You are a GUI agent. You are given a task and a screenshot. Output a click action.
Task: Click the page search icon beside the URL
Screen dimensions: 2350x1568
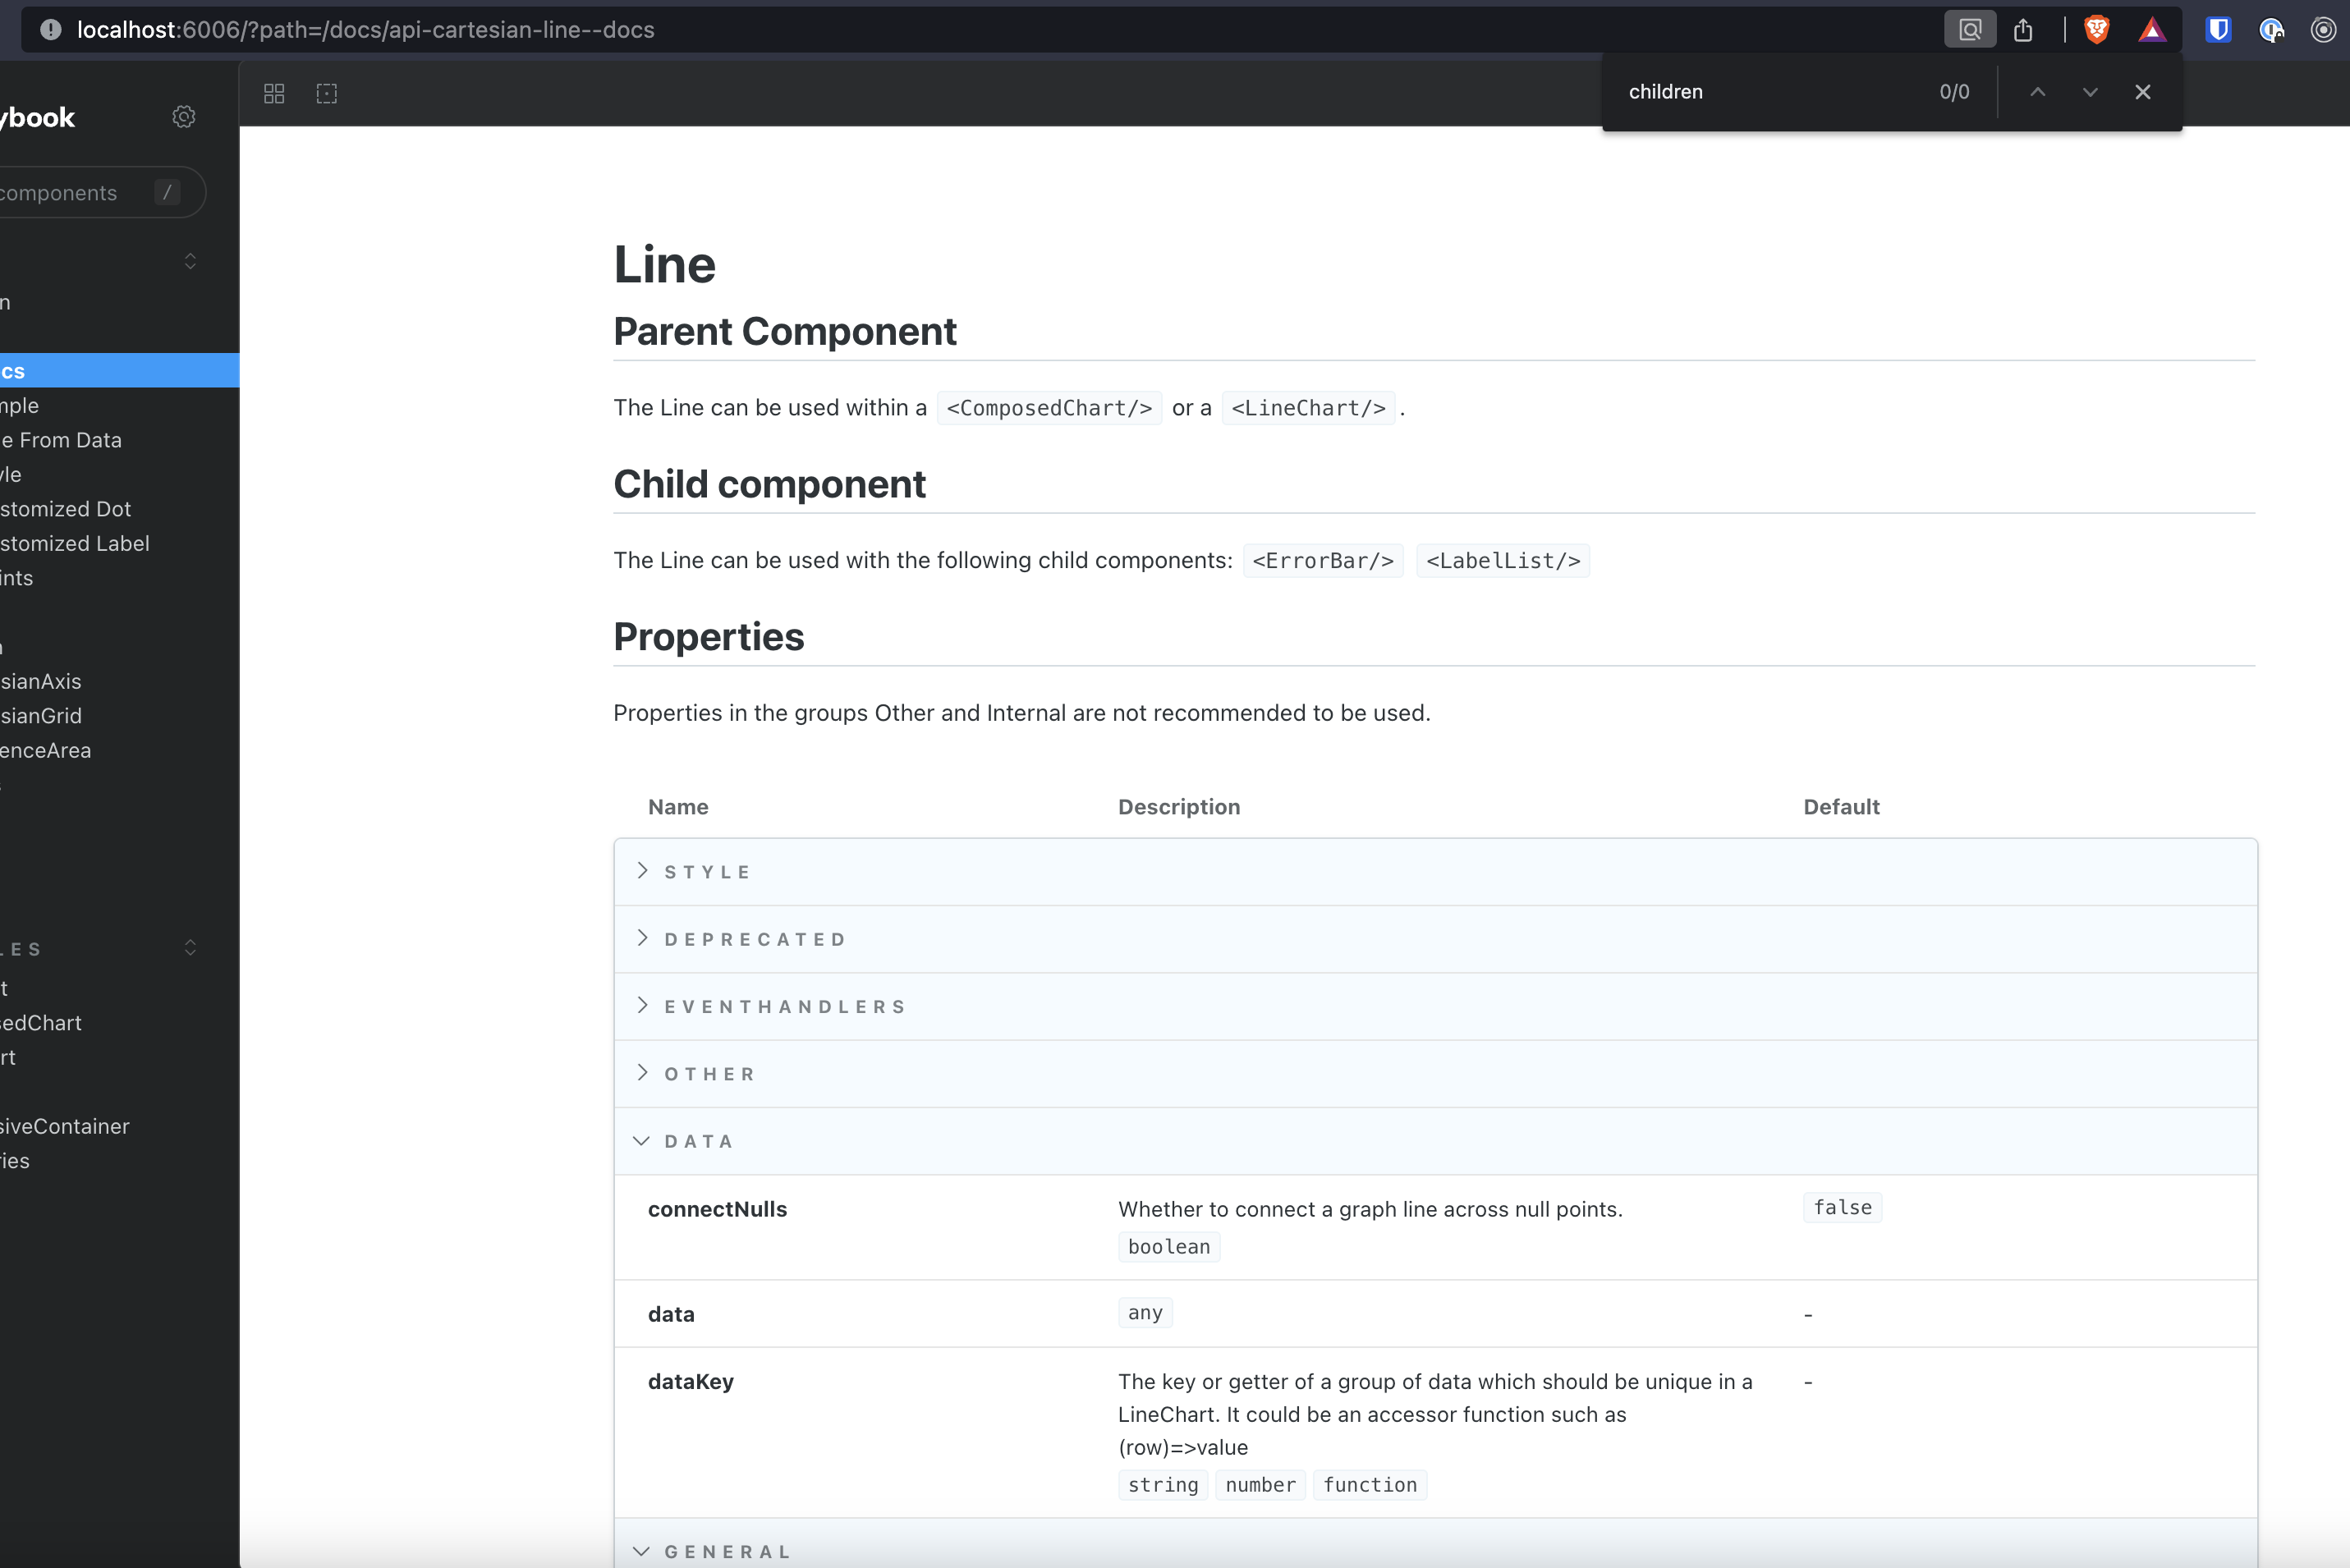click(1969, 29)
